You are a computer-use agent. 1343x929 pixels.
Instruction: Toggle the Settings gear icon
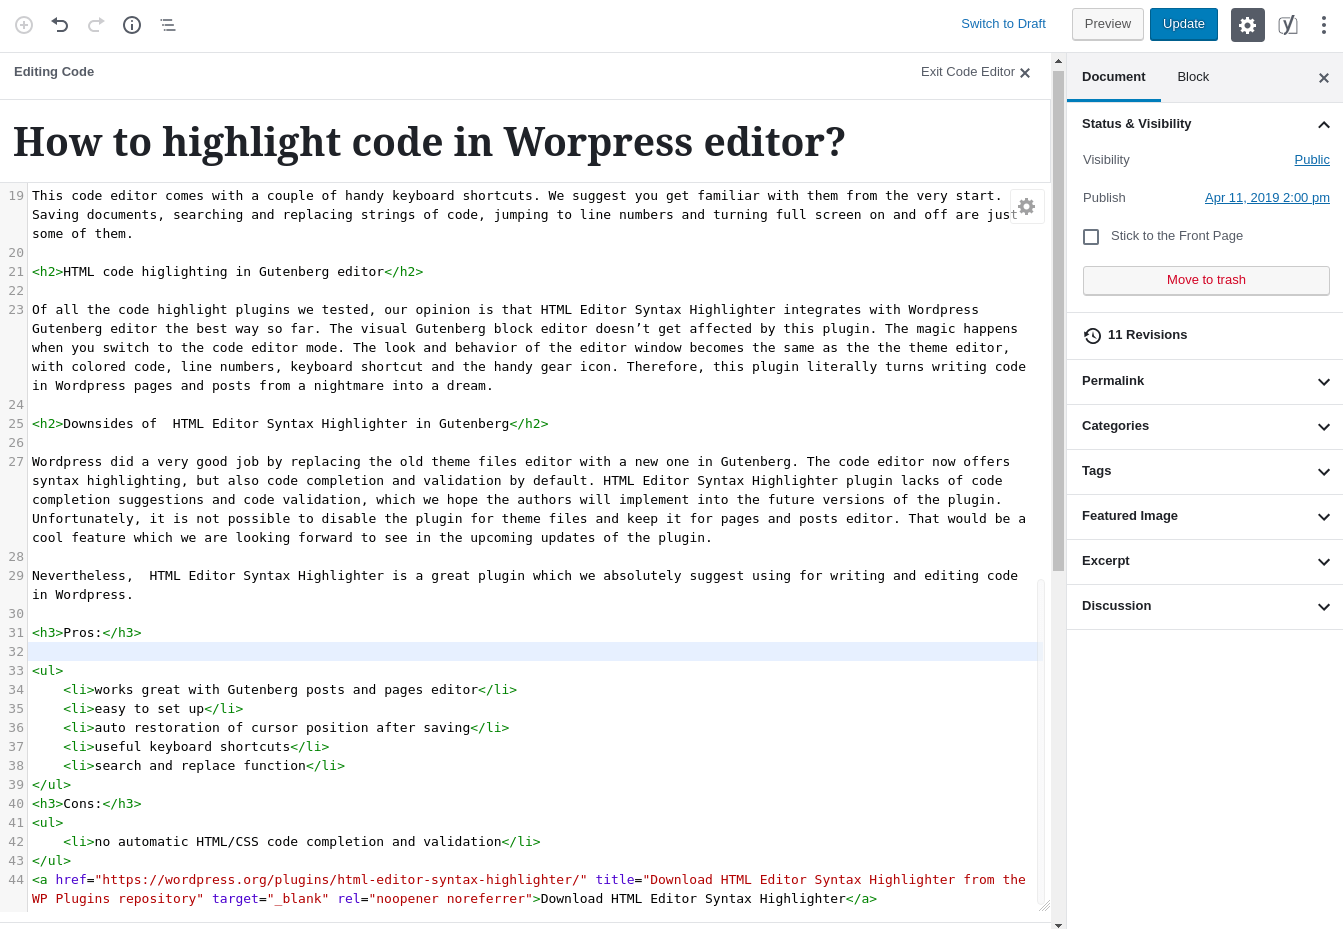(x=1247, y=24)
